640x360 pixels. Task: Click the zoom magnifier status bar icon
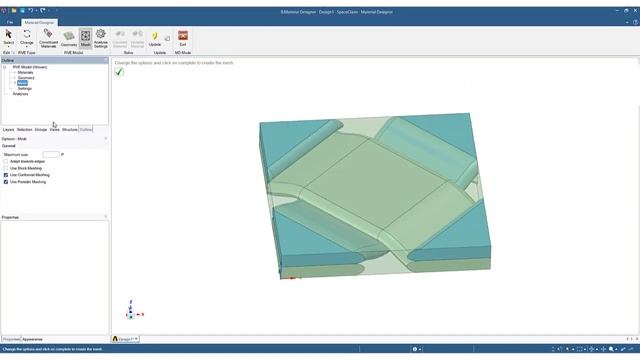(x=611, y=349)
